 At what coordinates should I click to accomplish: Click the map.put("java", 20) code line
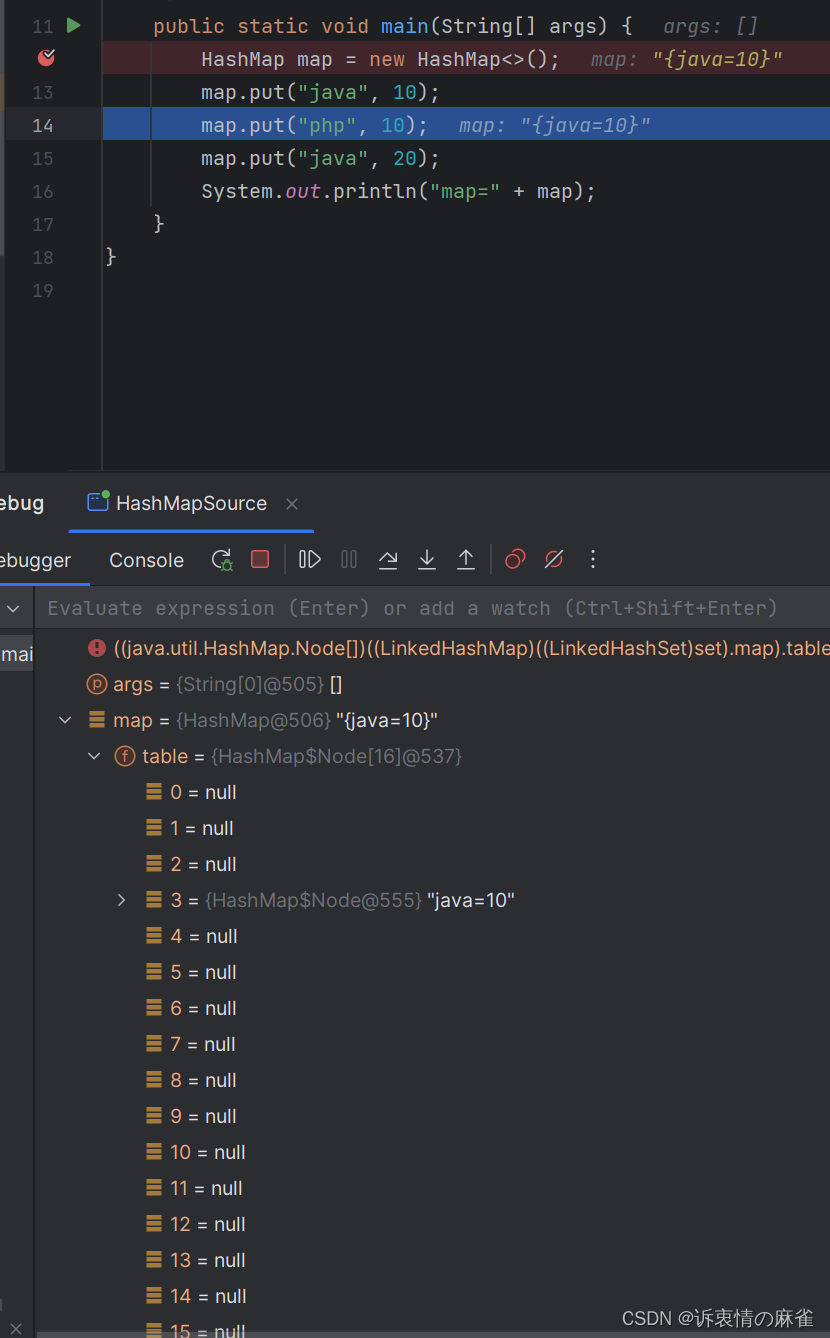click(320, 158)
